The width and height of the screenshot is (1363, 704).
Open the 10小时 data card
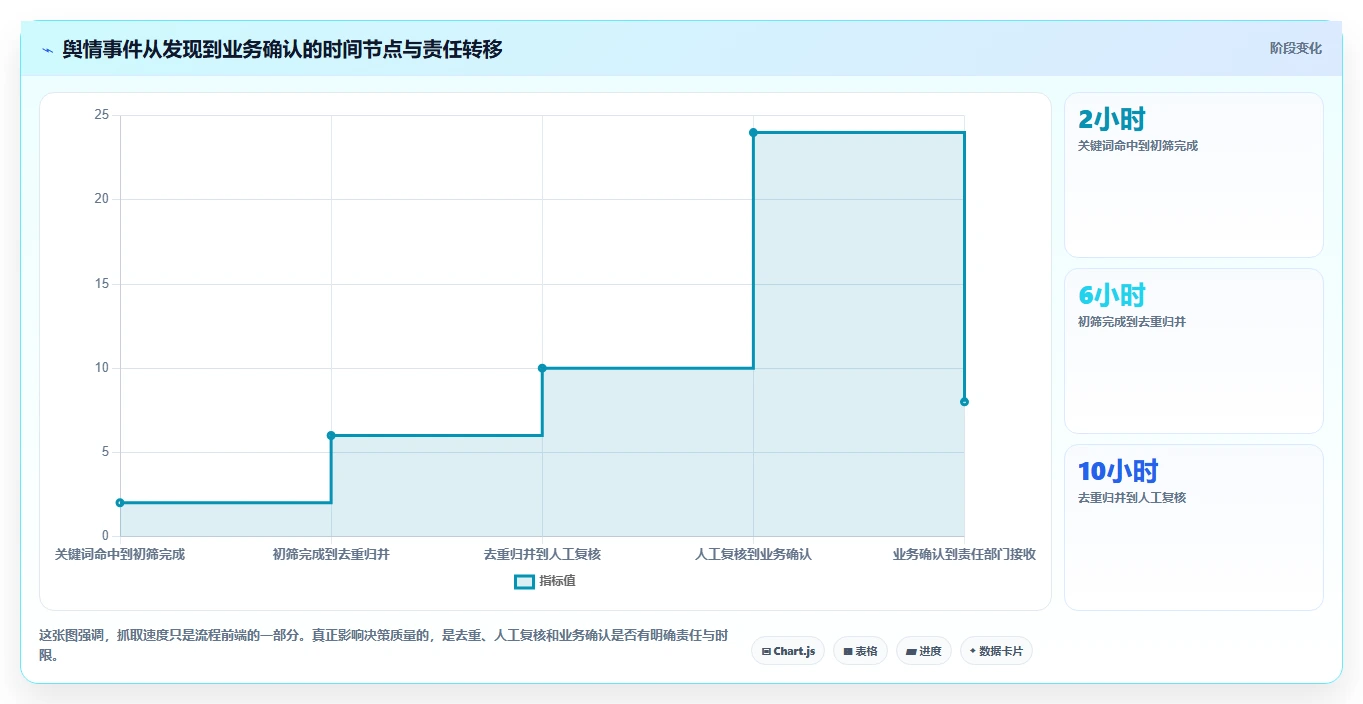coord(1194,527)
